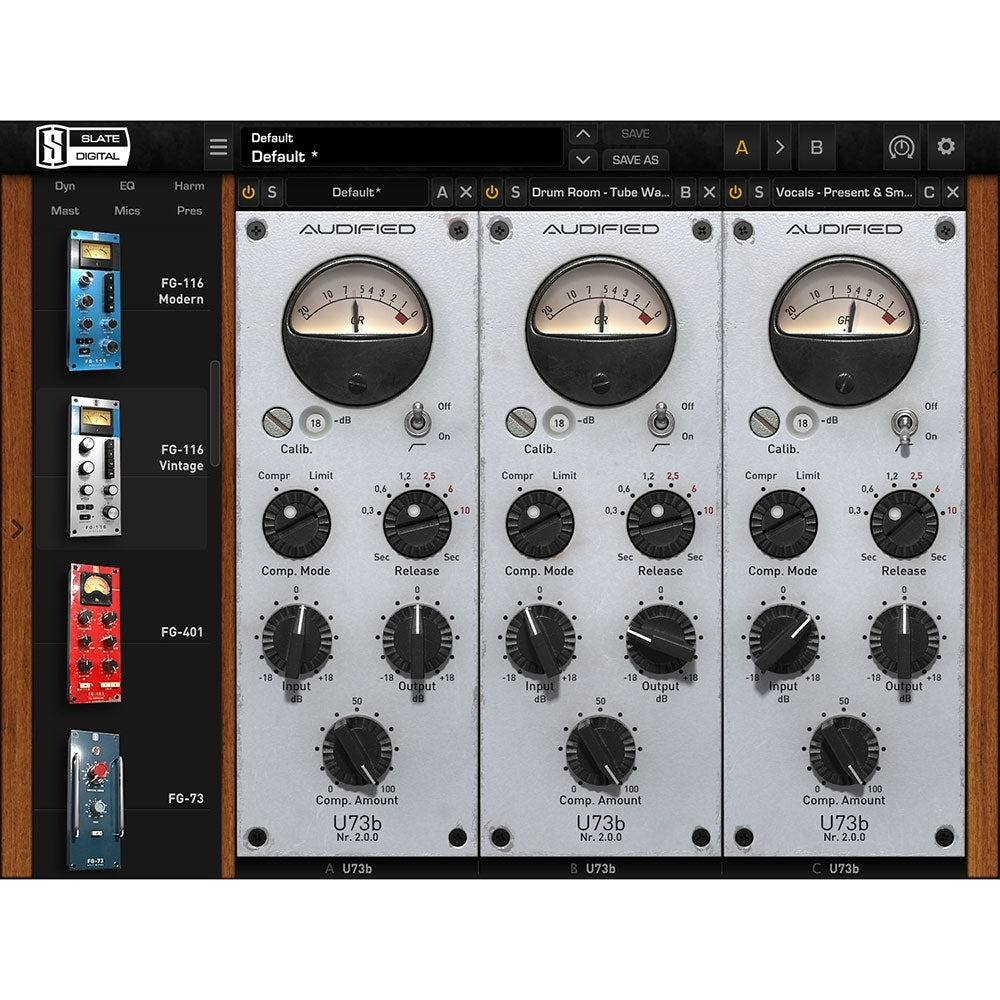1000x1000 pixels.
Task: Open the main Default preset field
Action: 402,147
